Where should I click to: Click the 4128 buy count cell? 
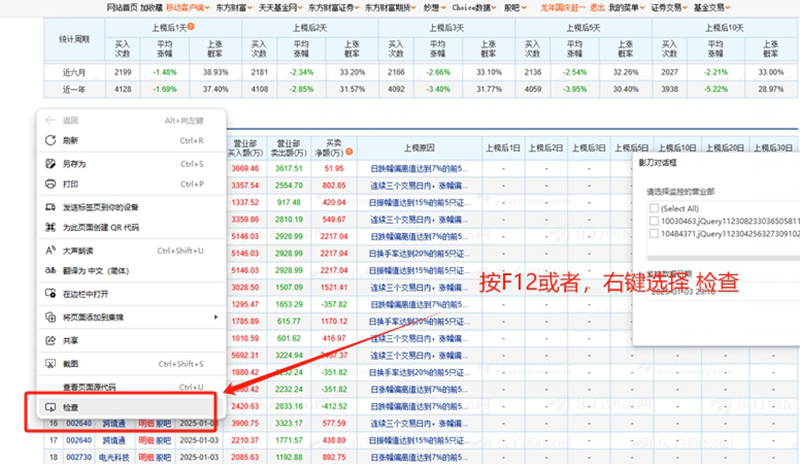[122, 89]
